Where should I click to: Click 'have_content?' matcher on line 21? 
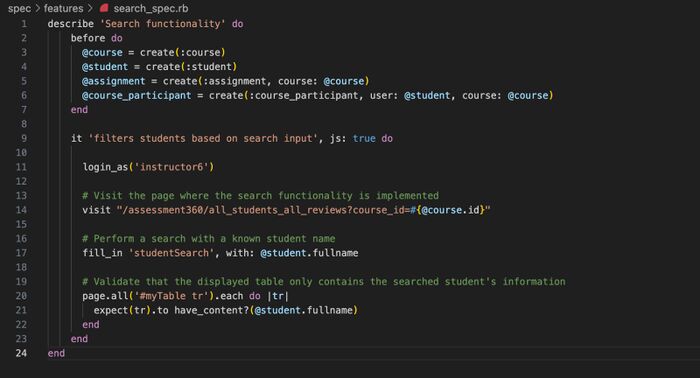coord(212,310)
